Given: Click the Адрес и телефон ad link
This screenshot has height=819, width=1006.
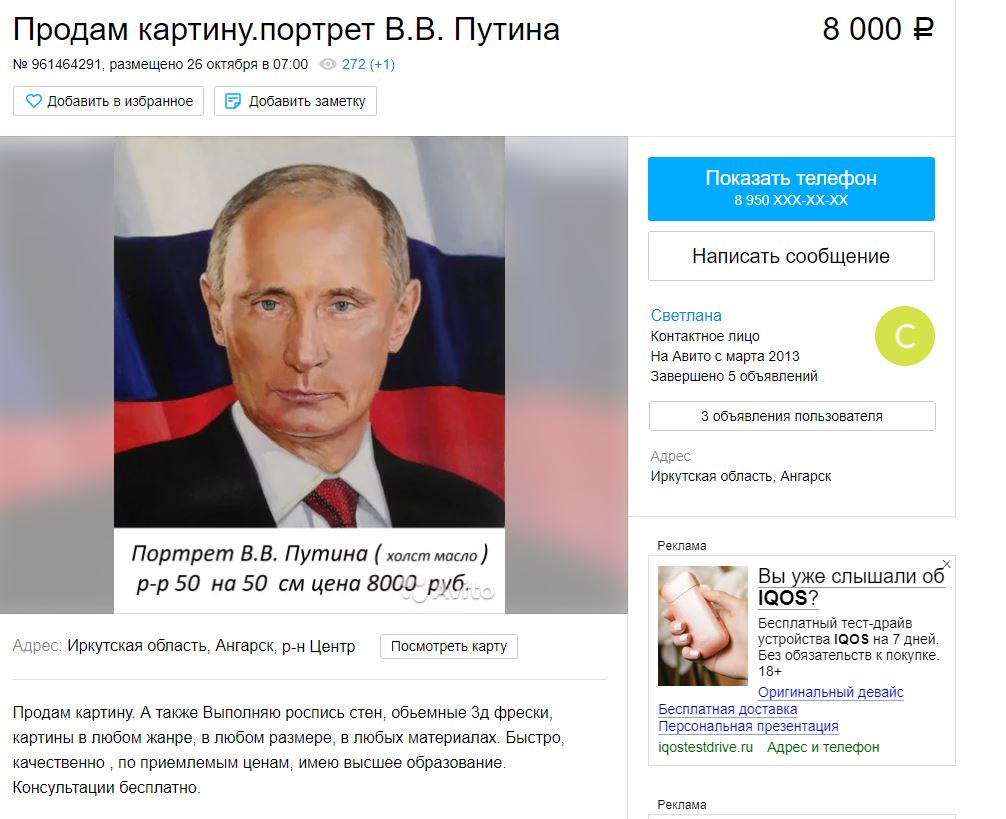Looking at the screenshot, I should point(823,747).
